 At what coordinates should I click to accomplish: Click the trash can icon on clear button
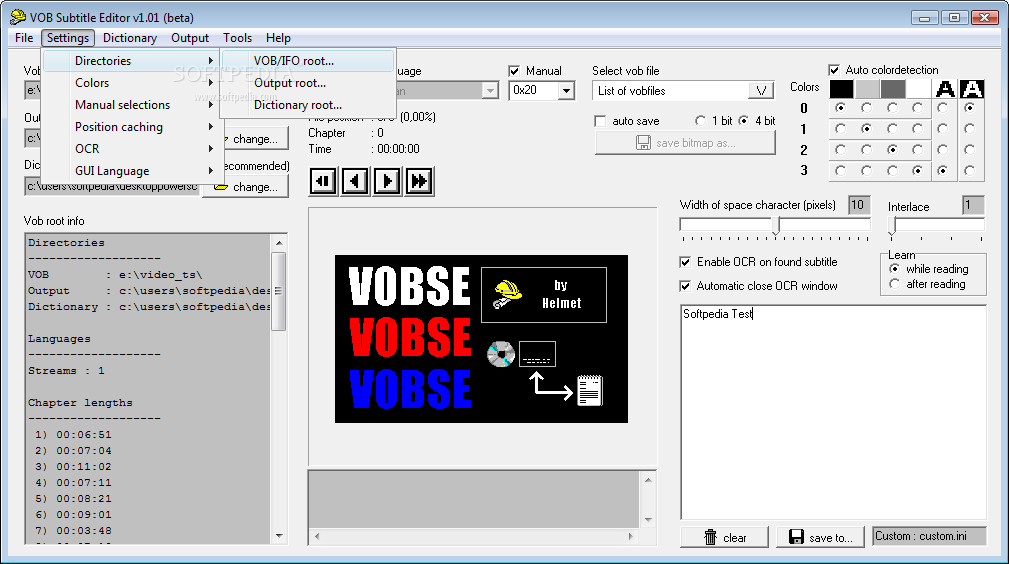(710, 537)
